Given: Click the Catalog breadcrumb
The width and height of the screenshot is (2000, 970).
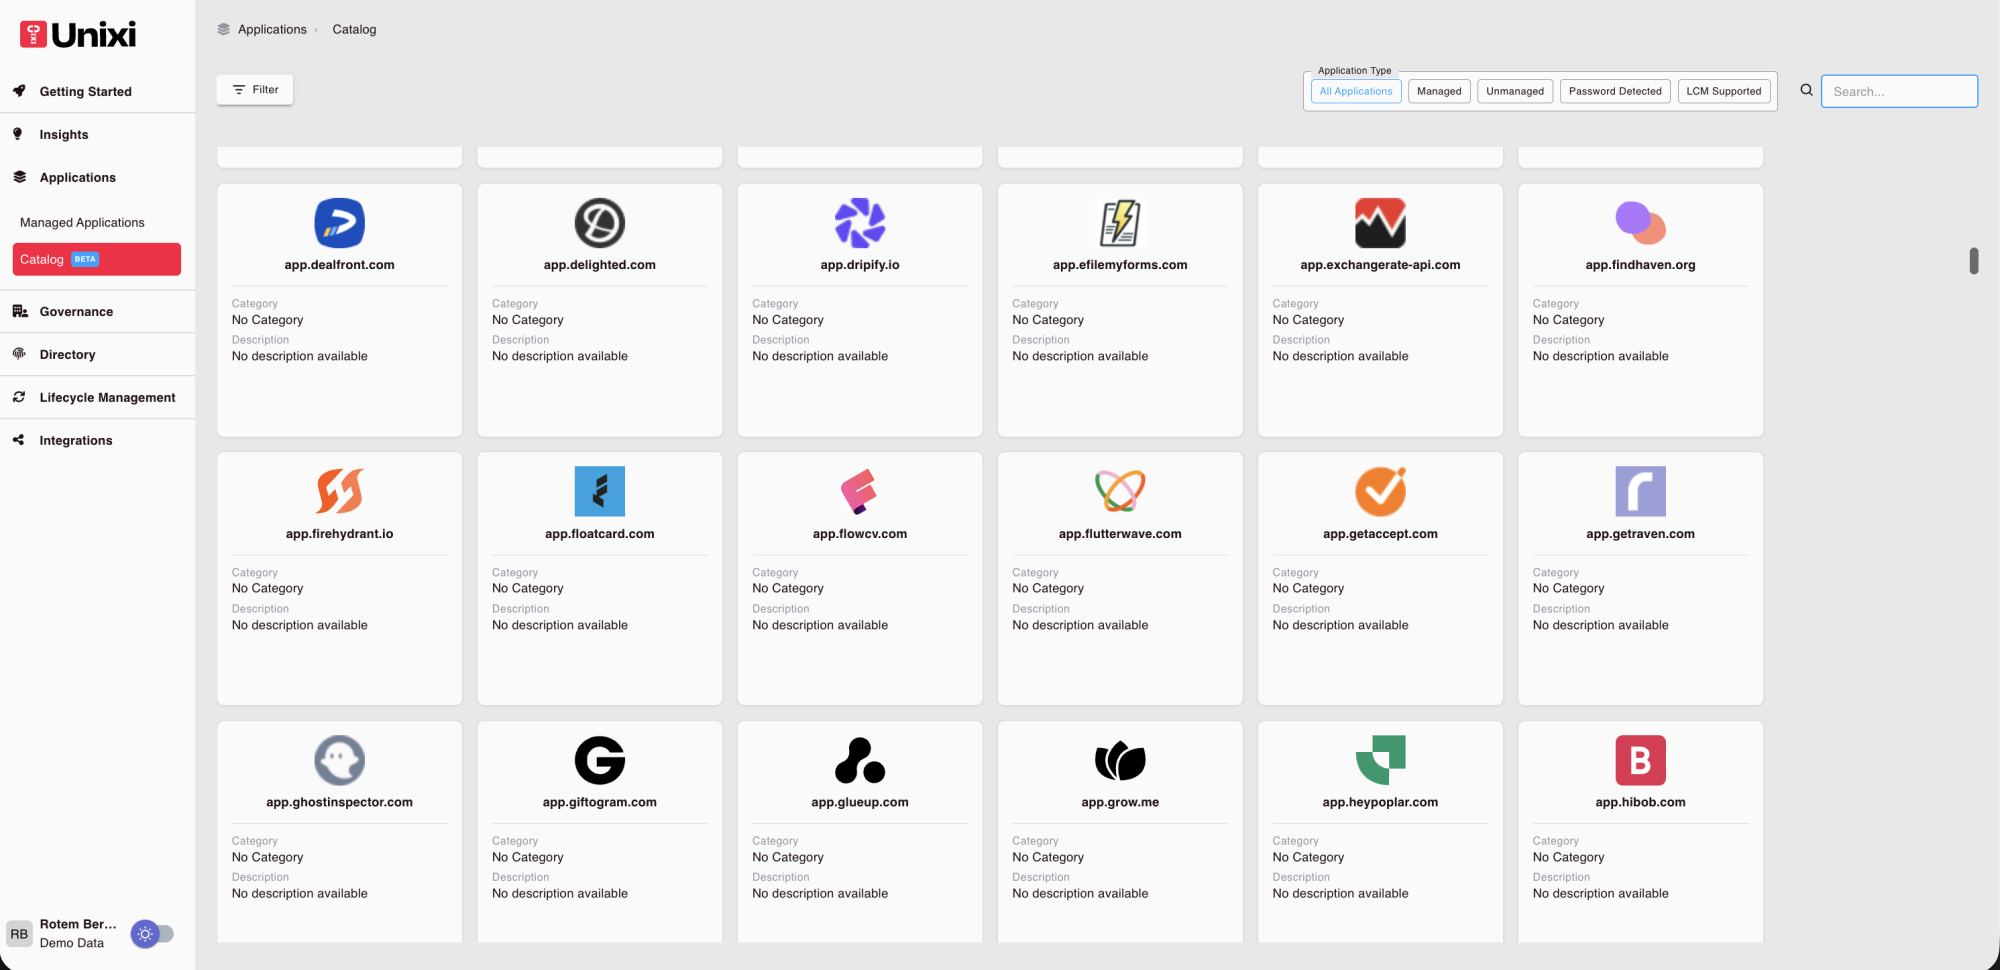Looking at the screenshot, I should pyautogui.click(x=354, y=29).
